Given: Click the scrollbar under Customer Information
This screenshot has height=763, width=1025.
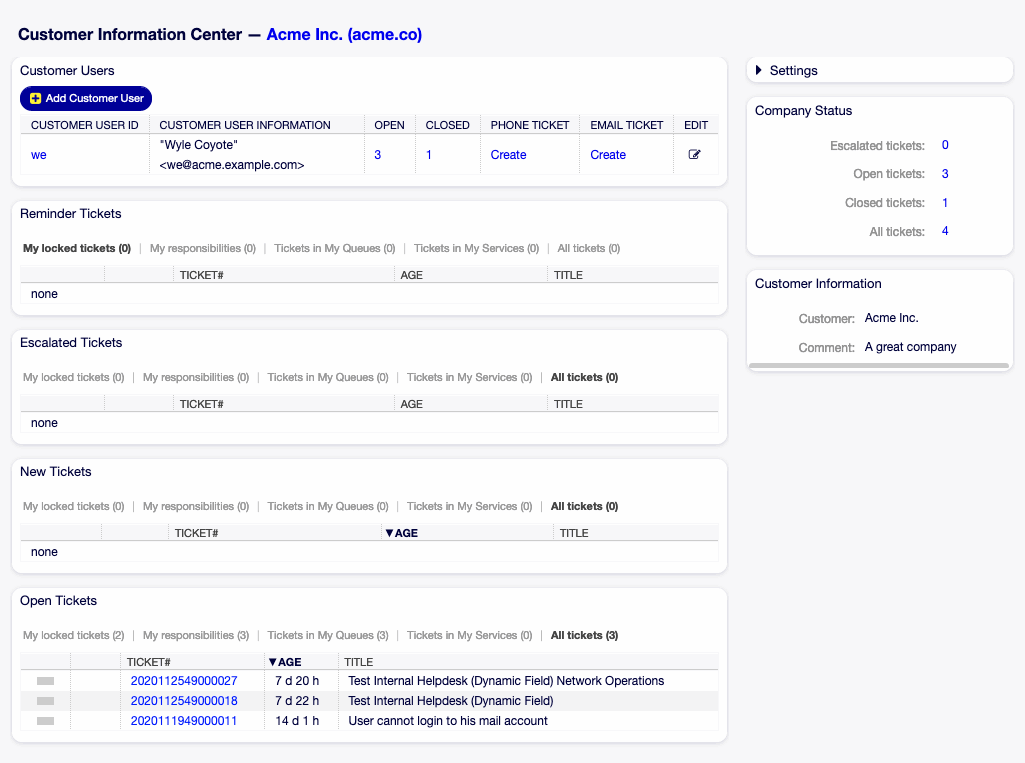Looking at the screenshot, I should coord(879,367).
